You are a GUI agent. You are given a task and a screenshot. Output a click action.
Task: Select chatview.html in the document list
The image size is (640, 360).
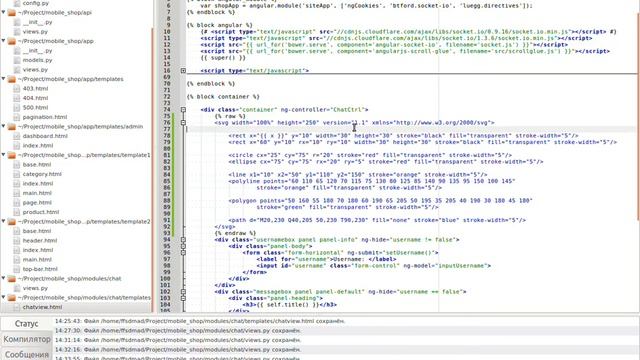42,307
